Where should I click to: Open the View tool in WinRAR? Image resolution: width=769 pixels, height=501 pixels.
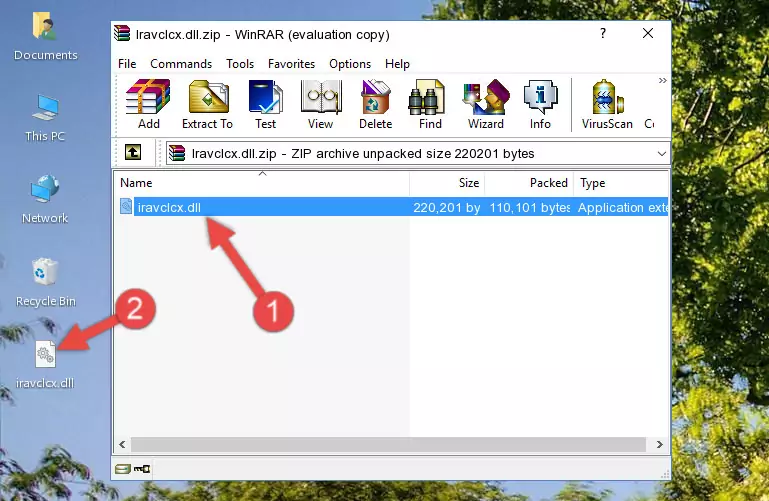tap(321, 104)
